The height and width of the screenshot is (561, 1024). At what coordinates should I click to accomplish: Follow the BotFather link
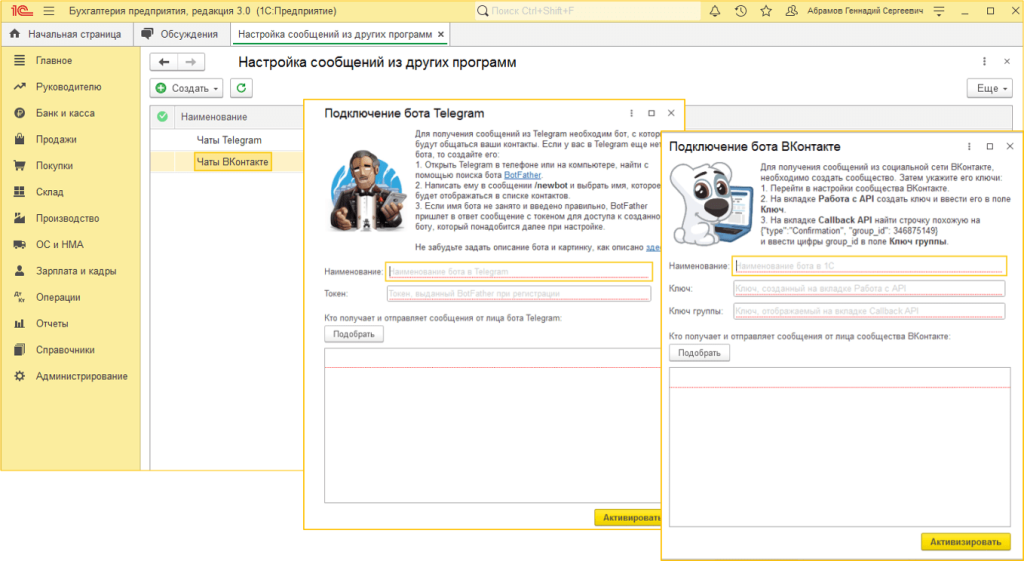click(522, 176)
